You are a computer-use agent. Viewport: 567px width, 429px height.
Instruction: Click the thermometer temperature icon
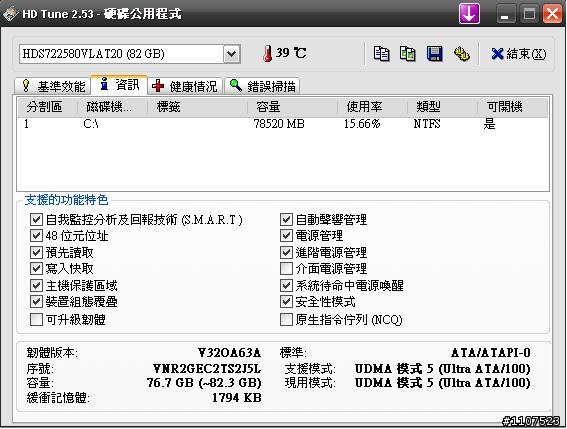click(267, 54)
